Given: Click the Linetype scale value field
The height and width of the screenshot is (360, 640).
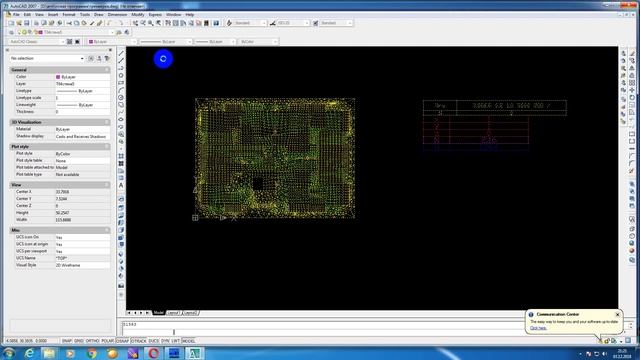Looking at the screenshot, I should [82, 98].
